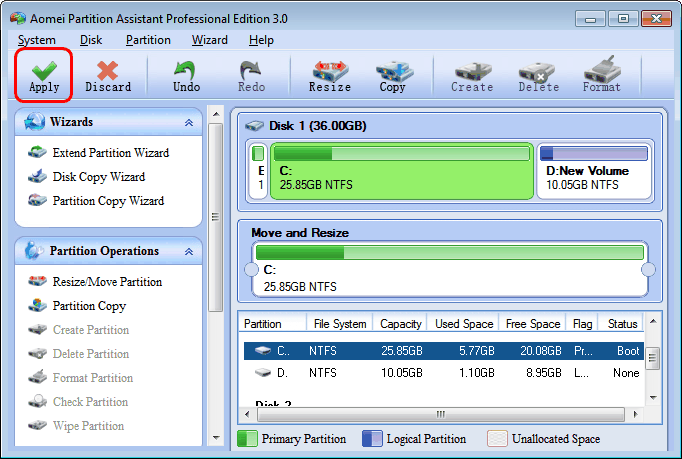Open the System menu
The height and width of the screenshot is (459, 682).
coord(37,40)
